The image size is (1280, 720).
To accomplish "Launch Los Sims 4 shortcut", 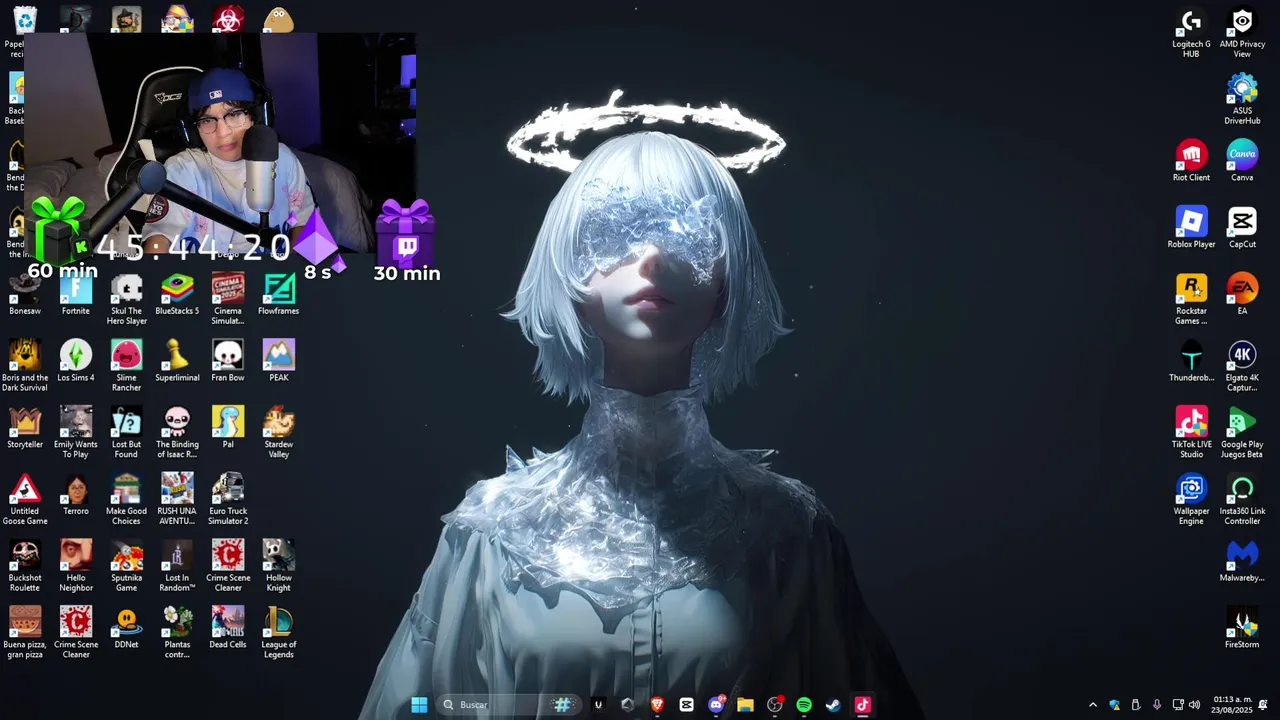I will click(75, 362).
